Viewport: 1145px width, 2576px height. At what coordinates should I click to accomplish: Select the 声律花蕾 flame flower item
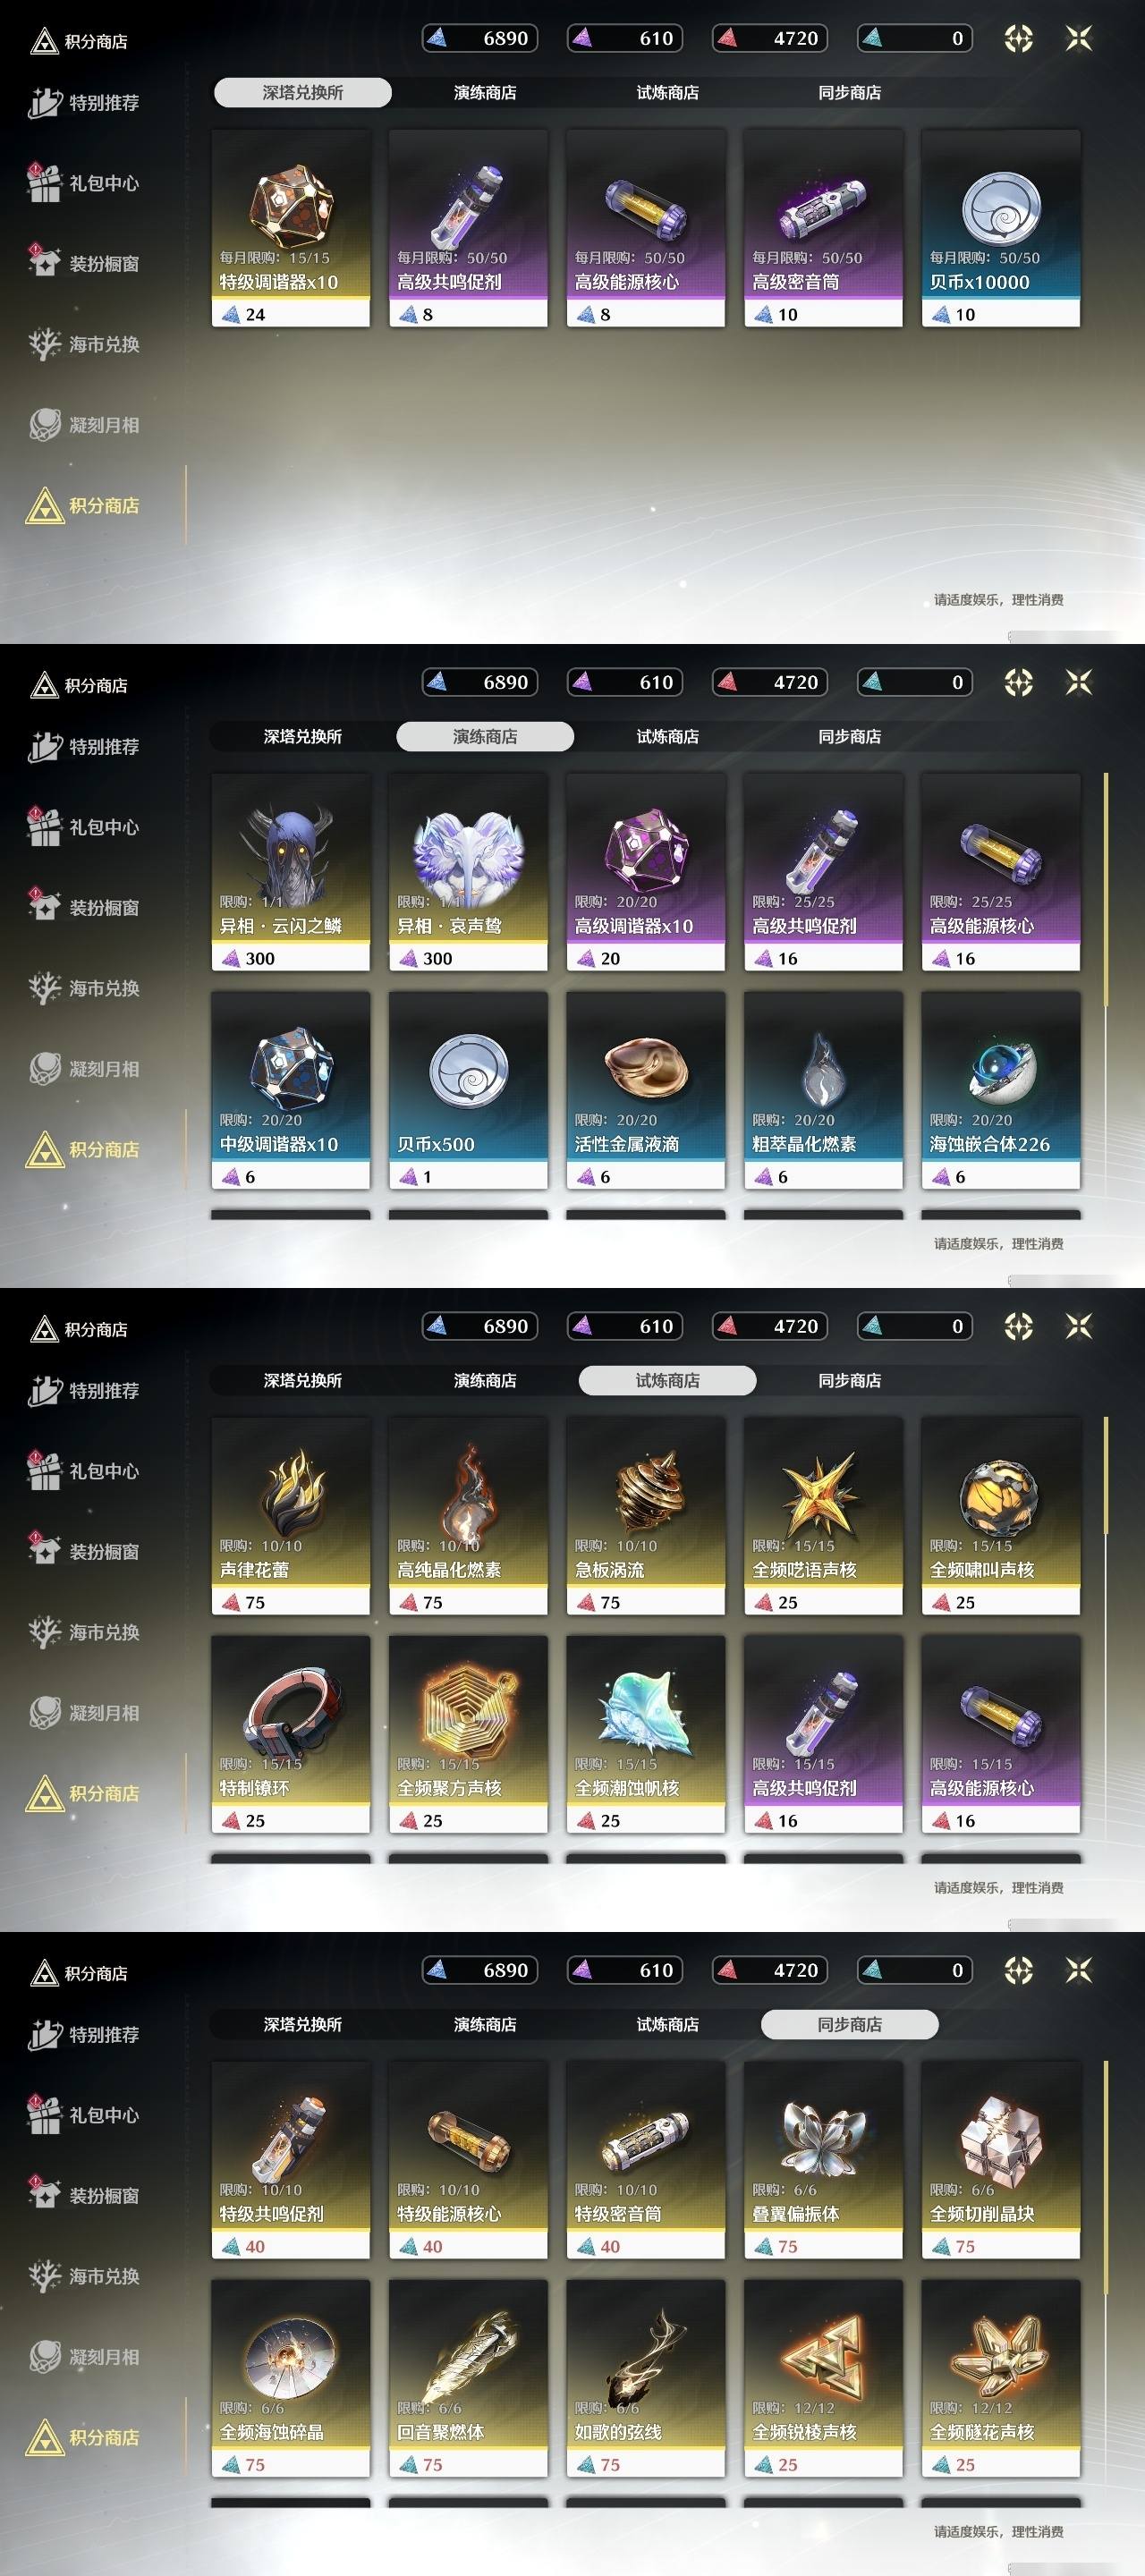coord(291,1516)
